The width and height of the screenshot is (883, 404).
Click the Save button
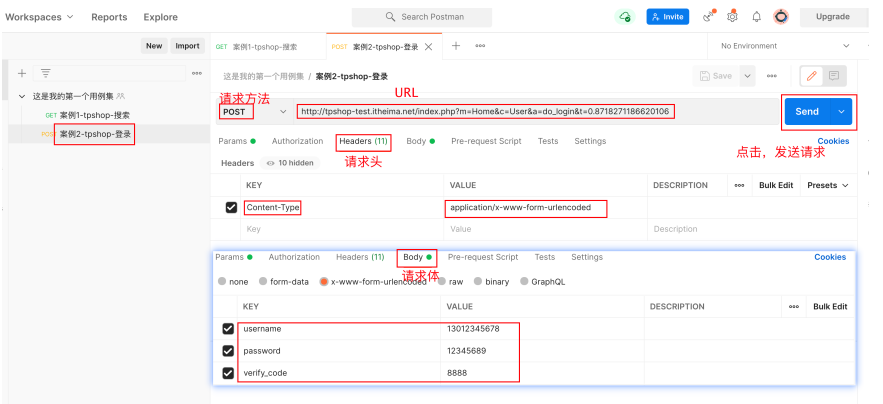pos(716,76)
